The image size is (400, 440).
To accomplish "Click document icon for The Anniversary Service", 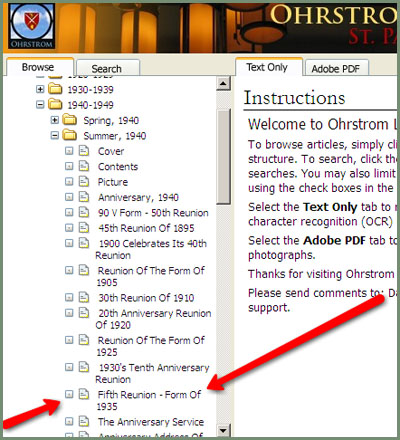I will [x=84, y=421].
